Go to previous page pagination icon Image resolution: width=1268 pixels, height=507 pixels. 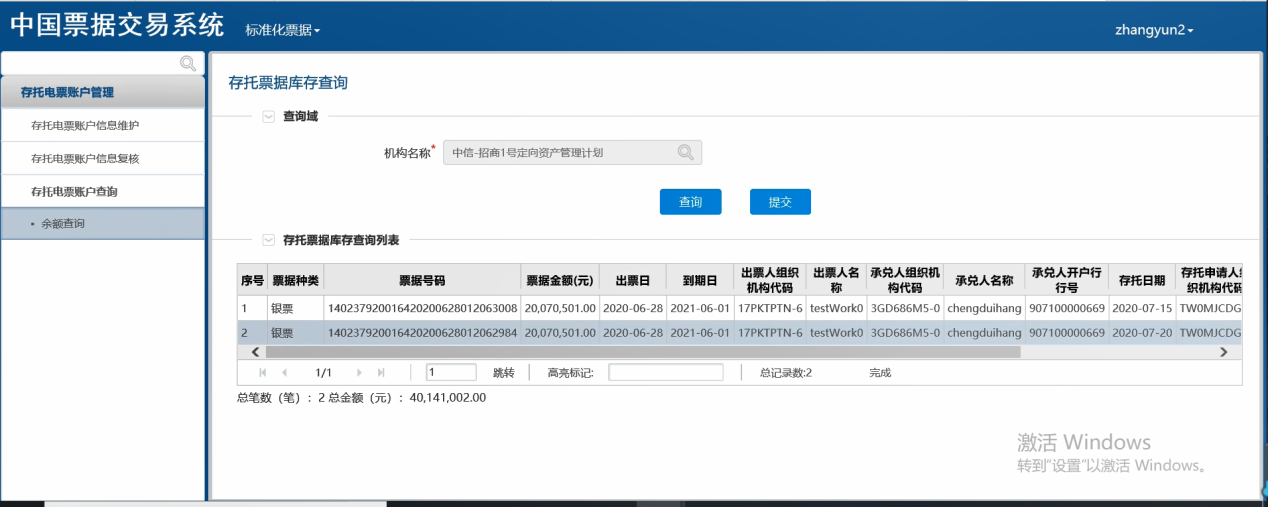point(285,372)
